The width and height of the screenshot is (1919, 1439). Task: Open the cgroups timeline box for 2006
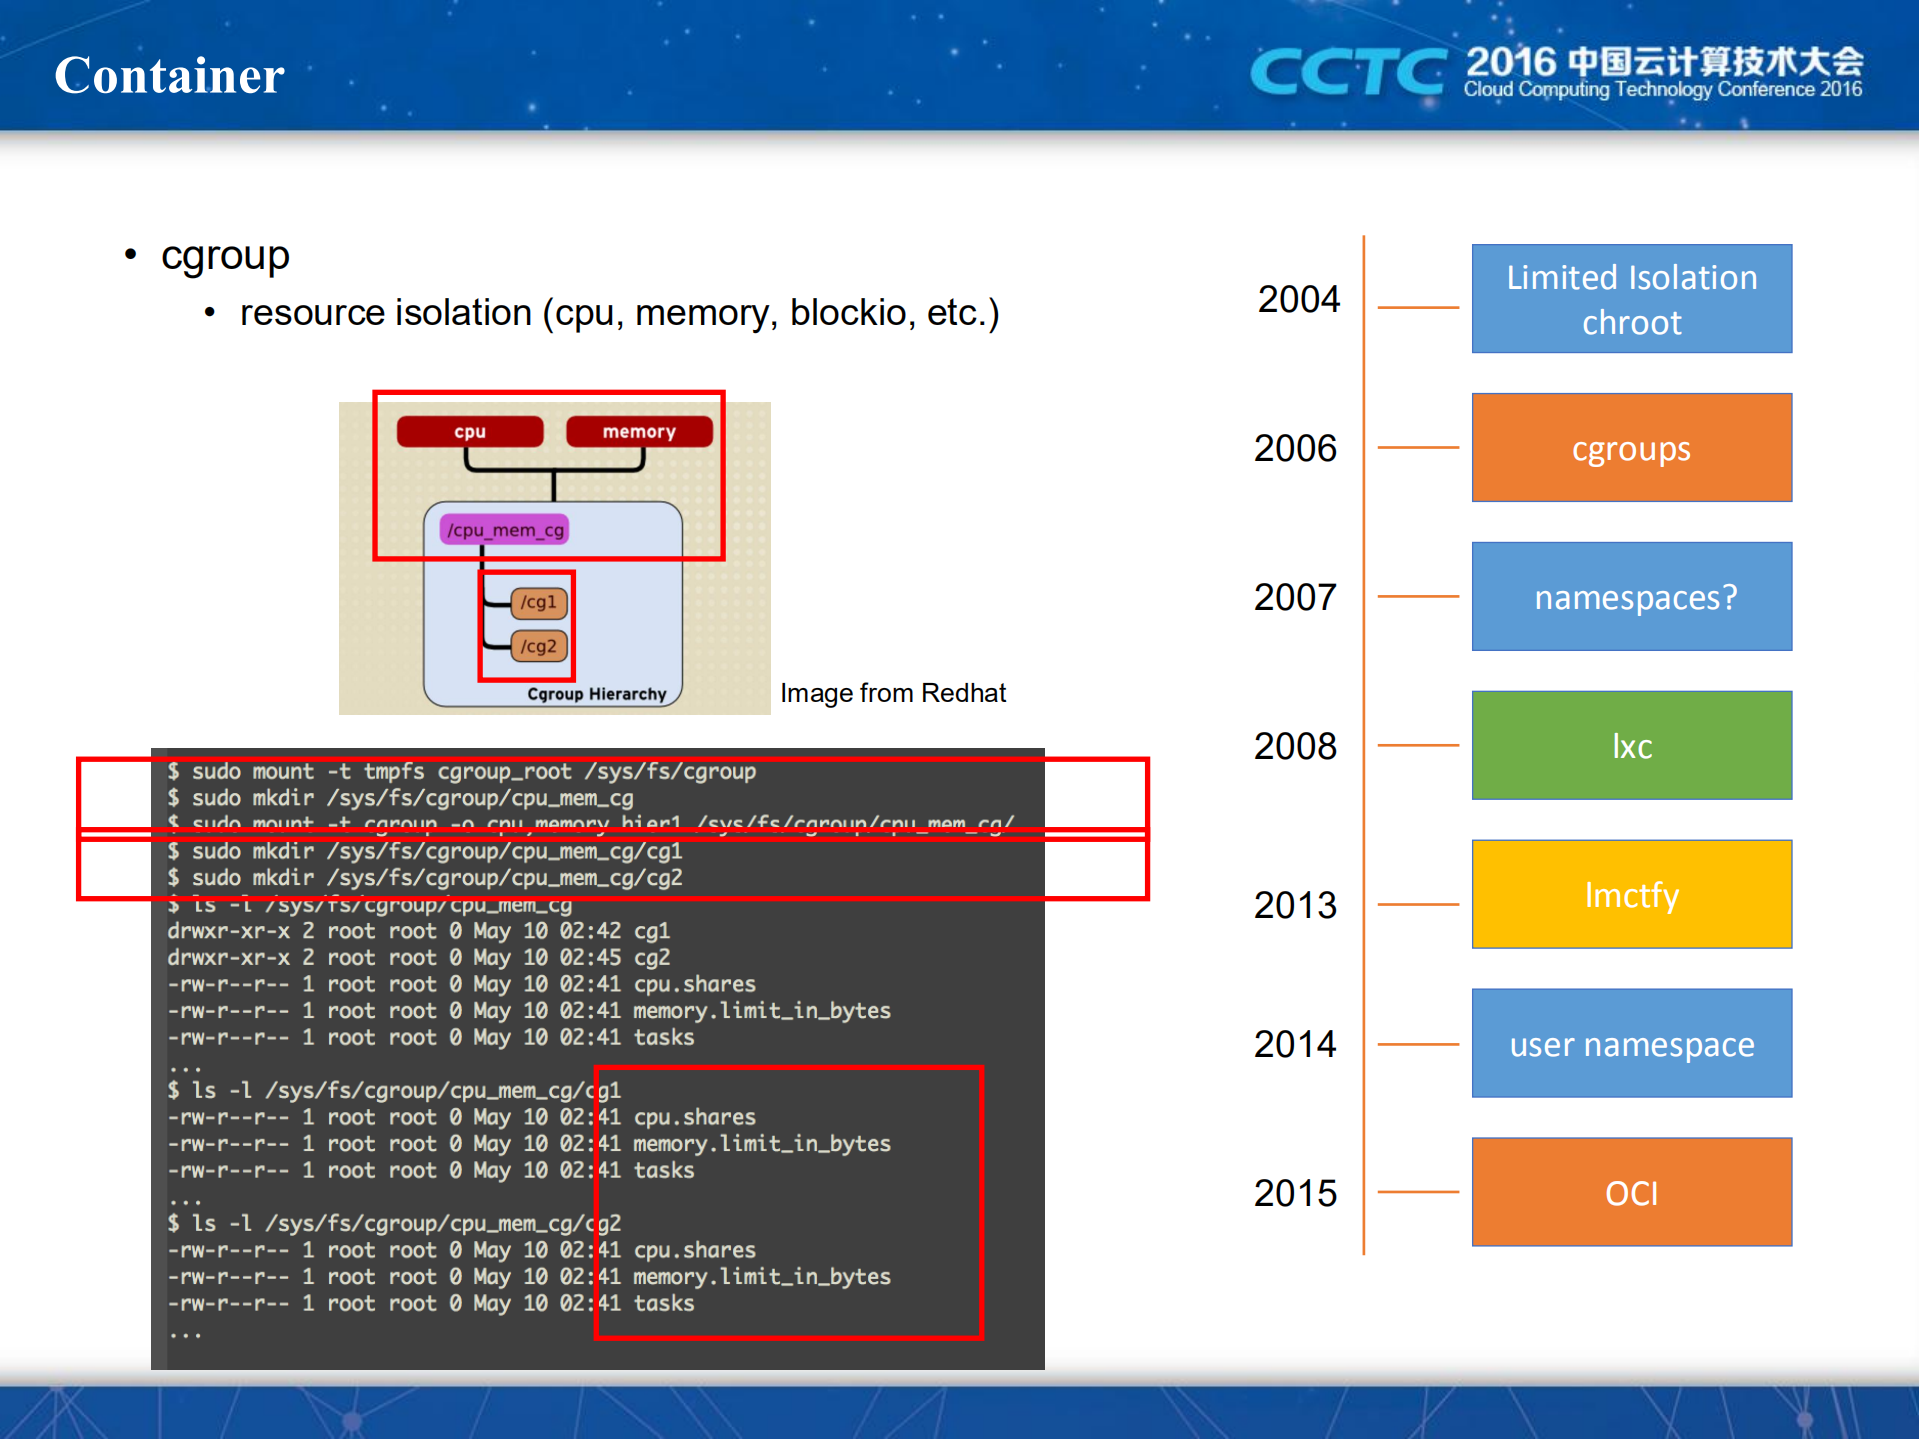[x=1631, y=447]
